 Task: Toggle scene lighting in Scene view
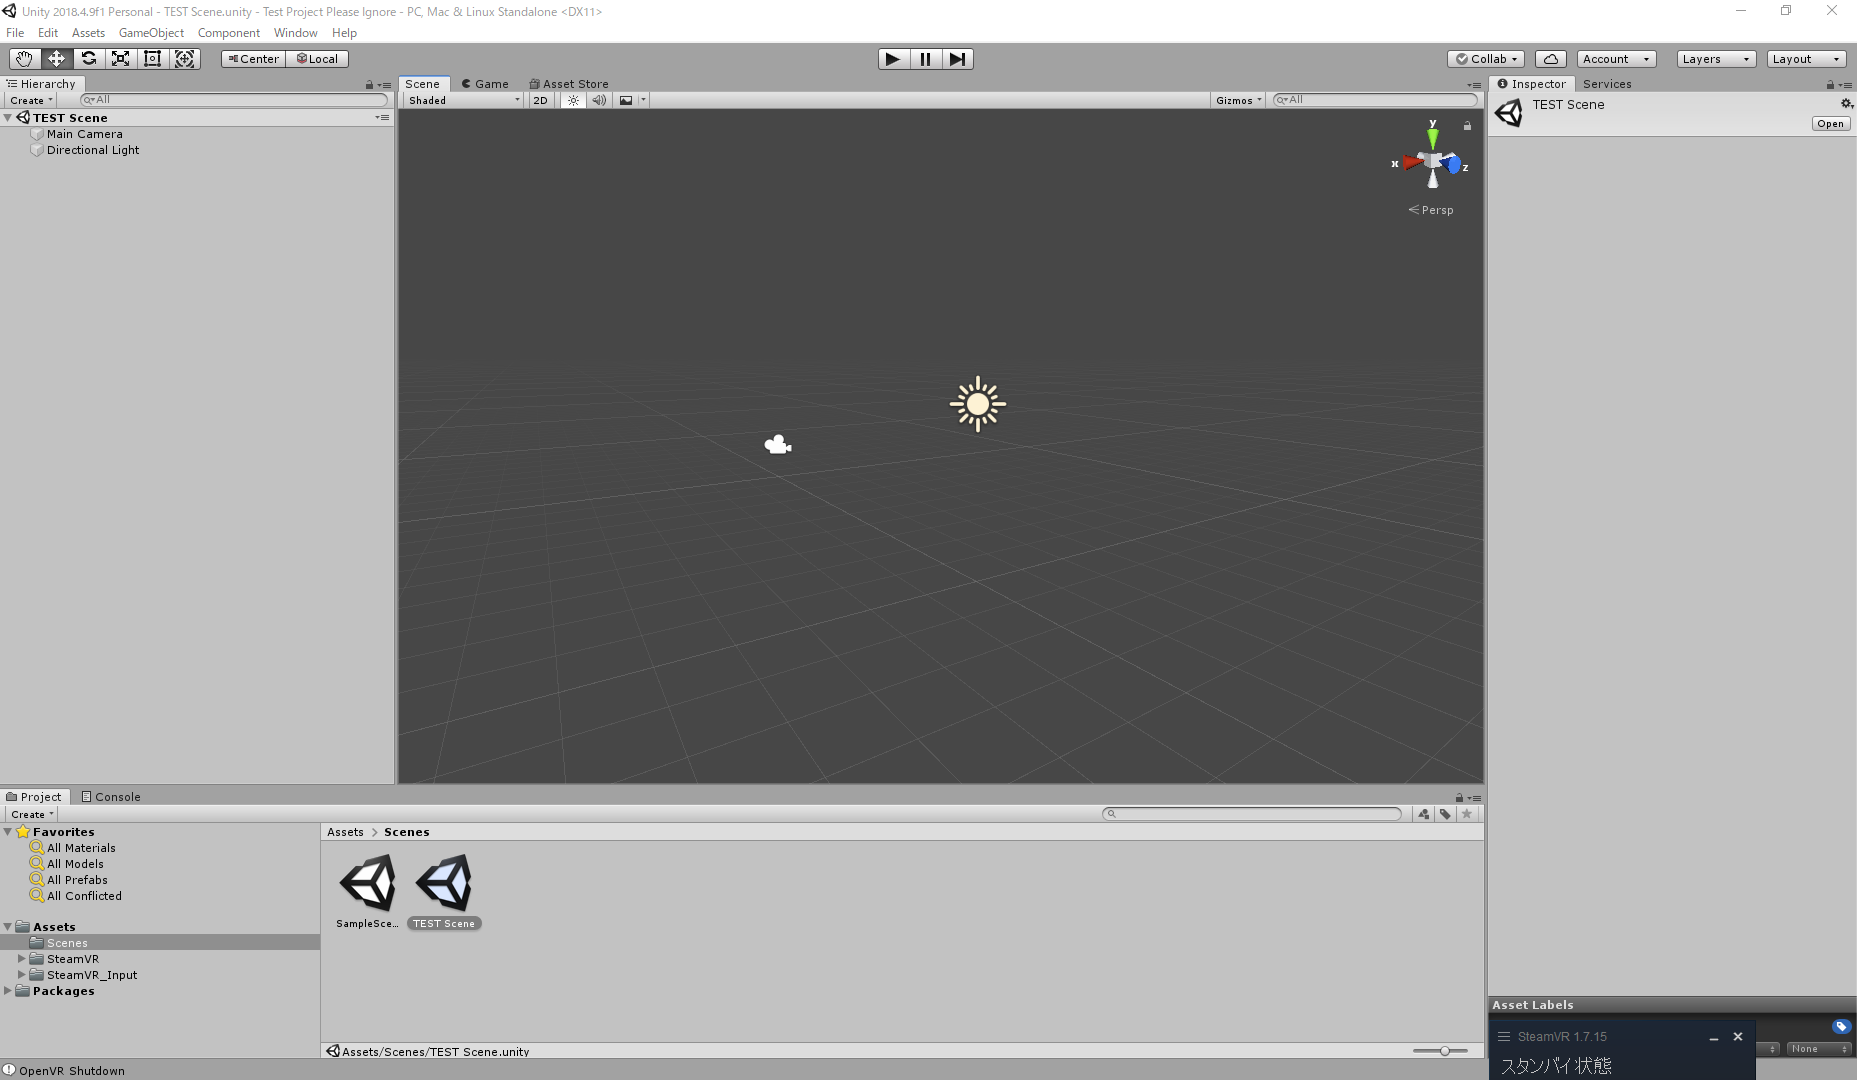[572, 100]
